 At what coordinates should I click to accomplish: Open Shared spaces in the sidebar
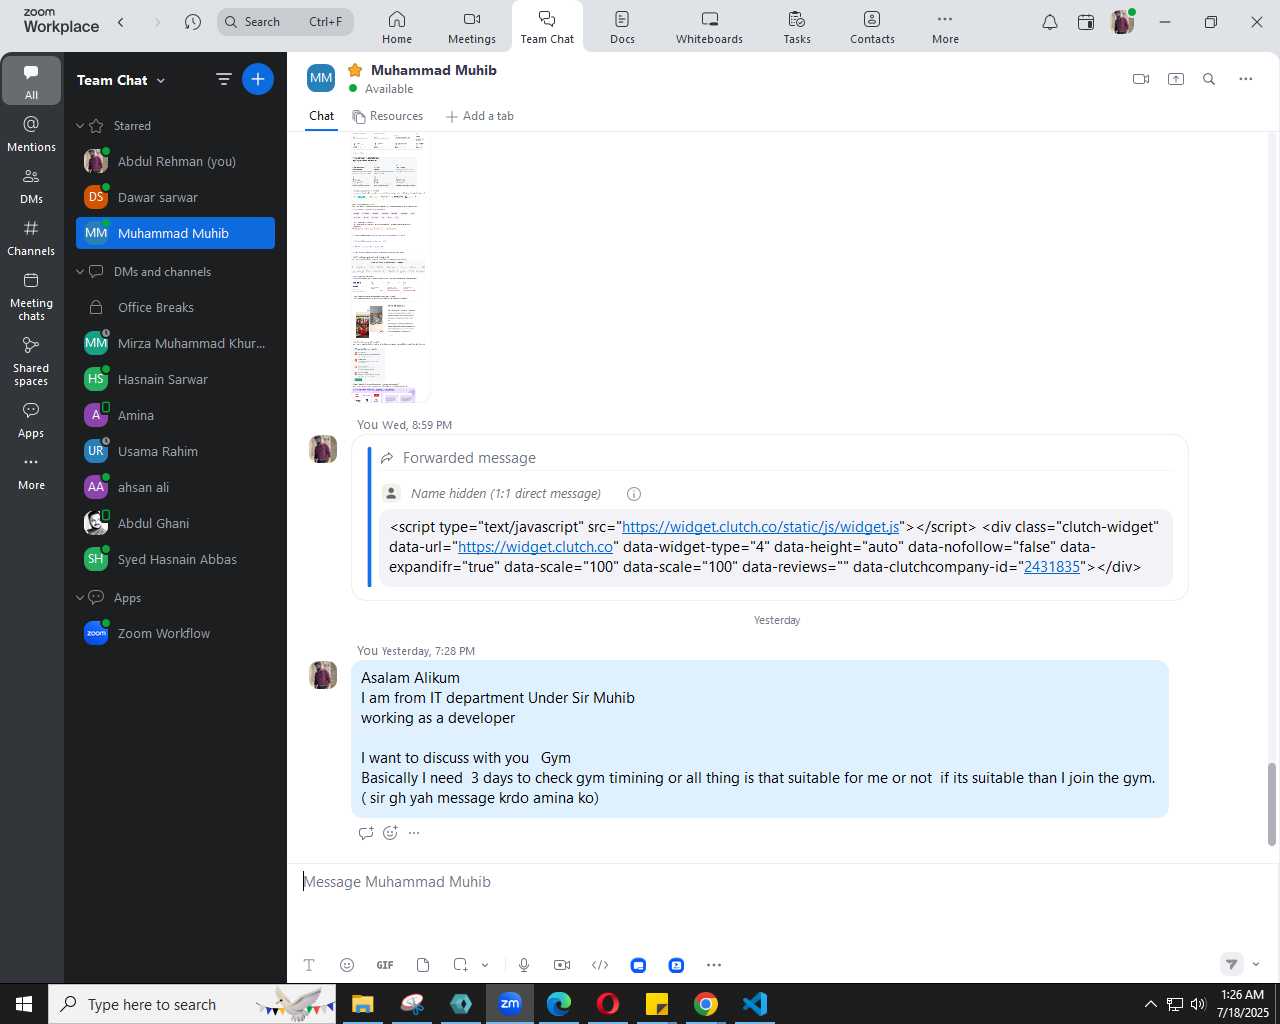click(x=31, y=361)
